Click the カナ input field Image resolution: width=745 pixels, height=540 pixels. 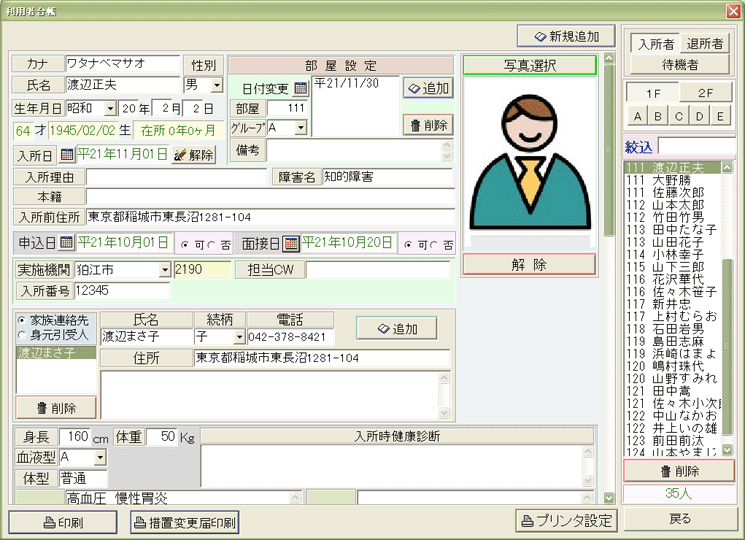[123, 64]
